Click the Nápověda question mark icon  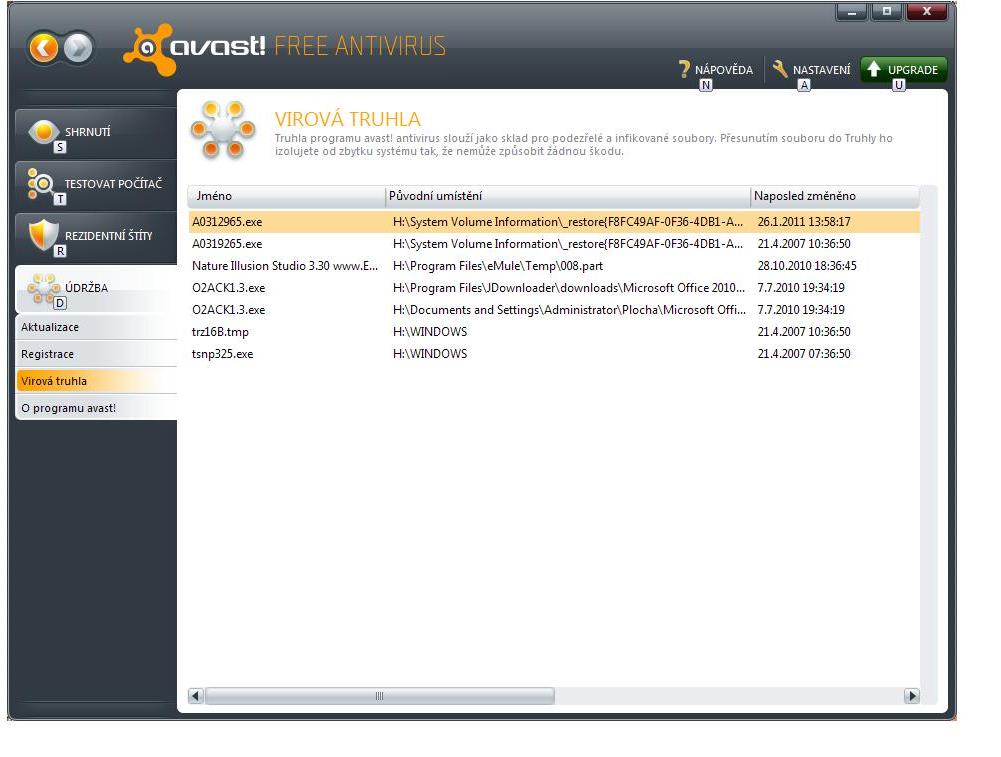click(685, 69)
